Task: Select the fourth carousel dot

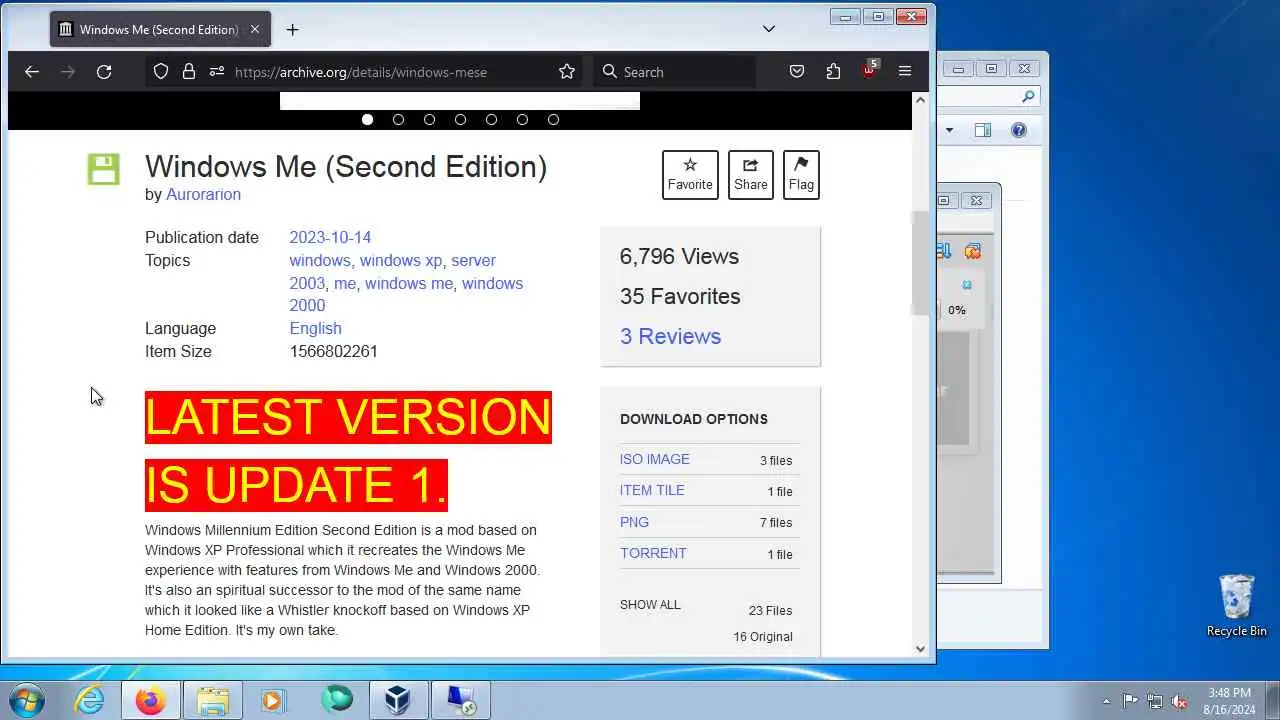Action: [460, 119]
